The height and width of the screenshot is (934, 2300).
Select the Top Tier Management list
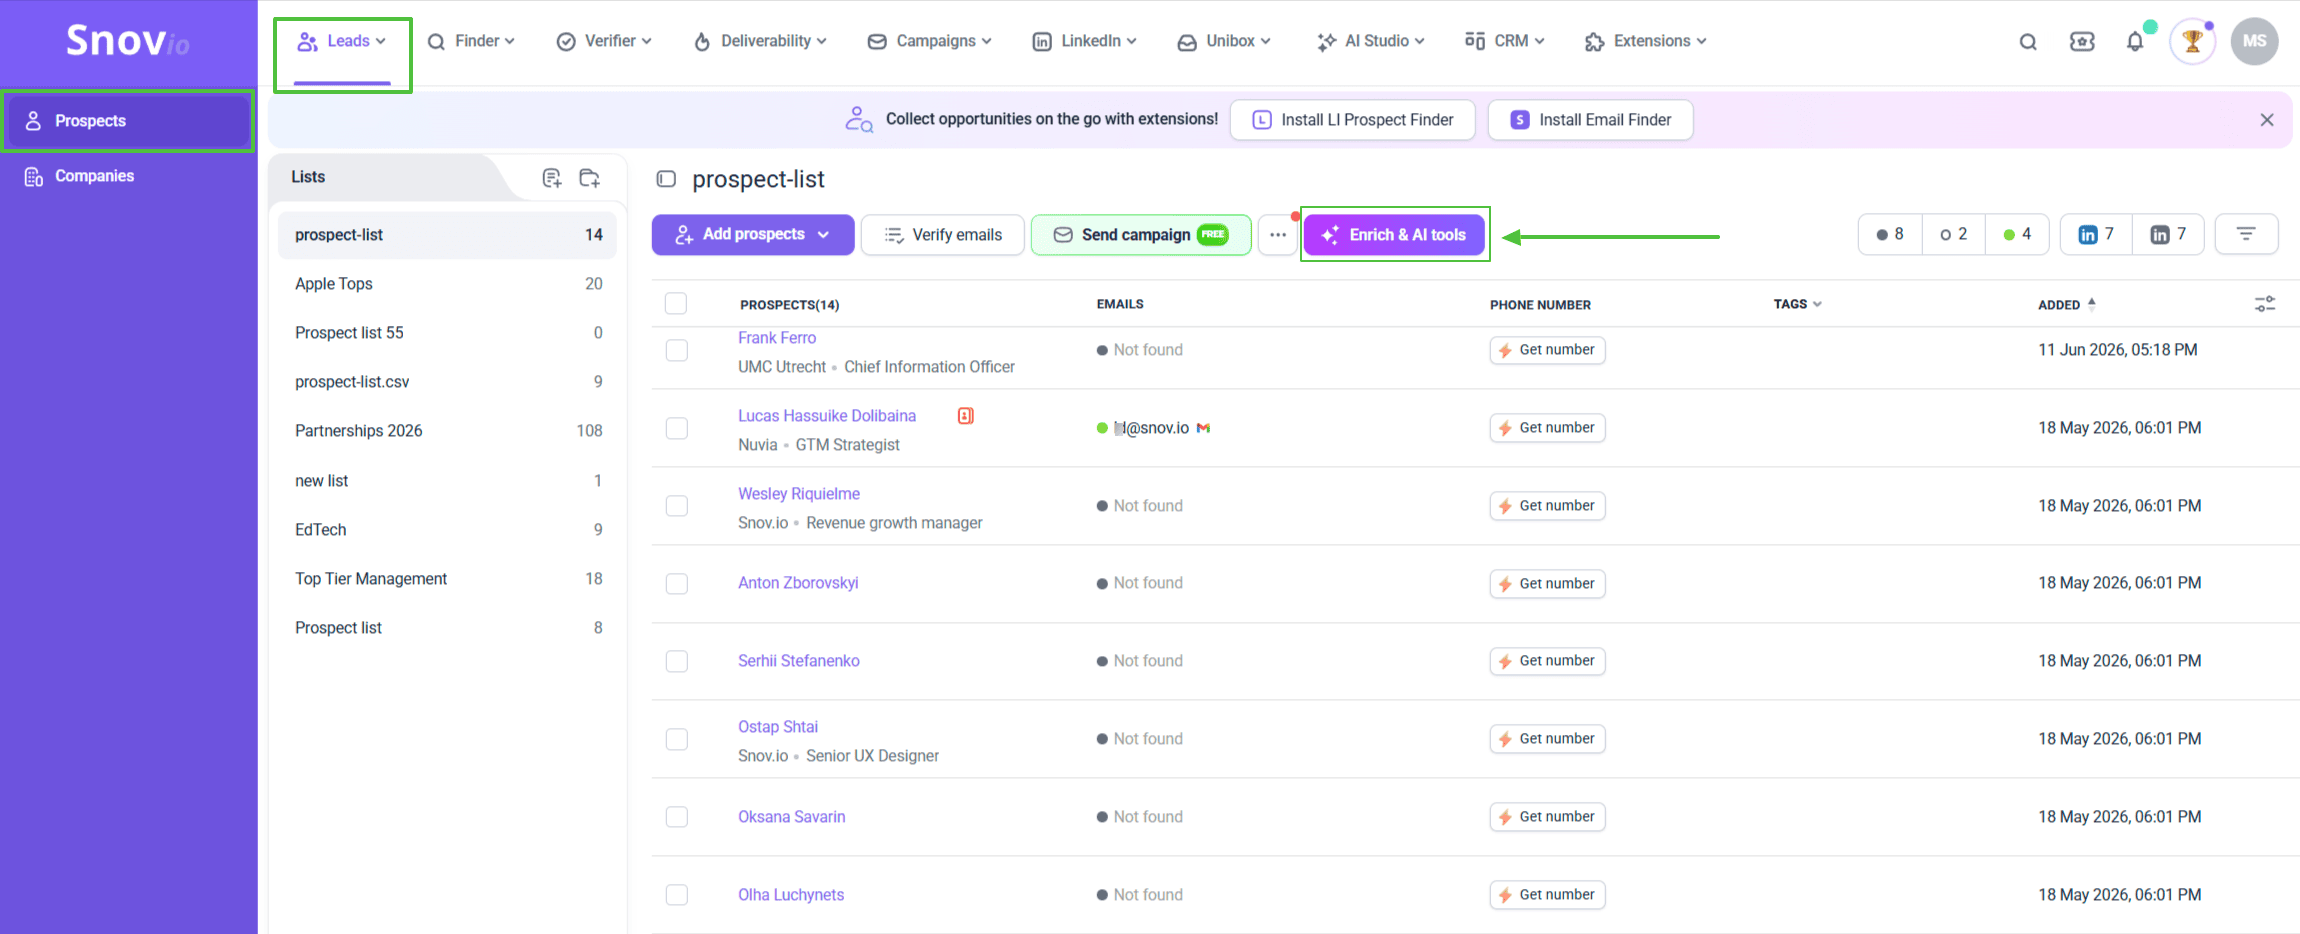tap(448, 579)
